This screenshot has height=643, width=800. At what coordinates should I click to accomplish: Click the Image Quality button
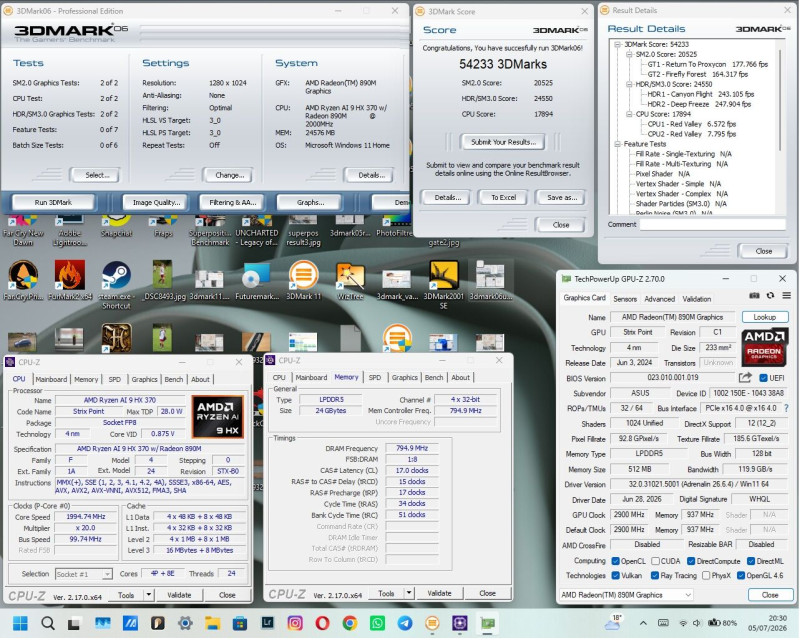[x=156, y=203]
